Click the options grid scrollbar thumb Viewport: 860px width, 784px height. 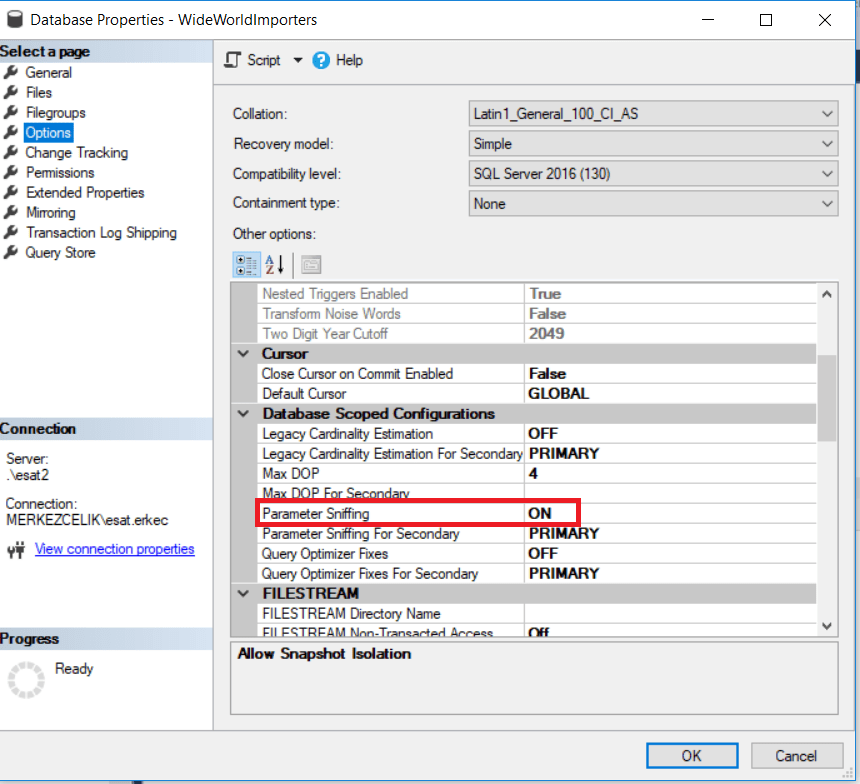click(x=827, y=398)
